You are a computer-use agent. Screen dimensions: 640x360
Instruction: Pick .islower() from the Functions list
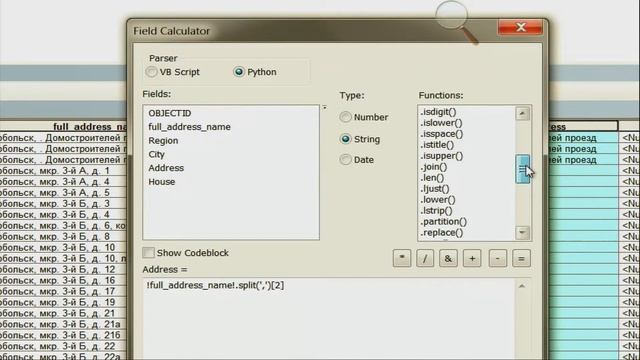(x=441, y=123)
